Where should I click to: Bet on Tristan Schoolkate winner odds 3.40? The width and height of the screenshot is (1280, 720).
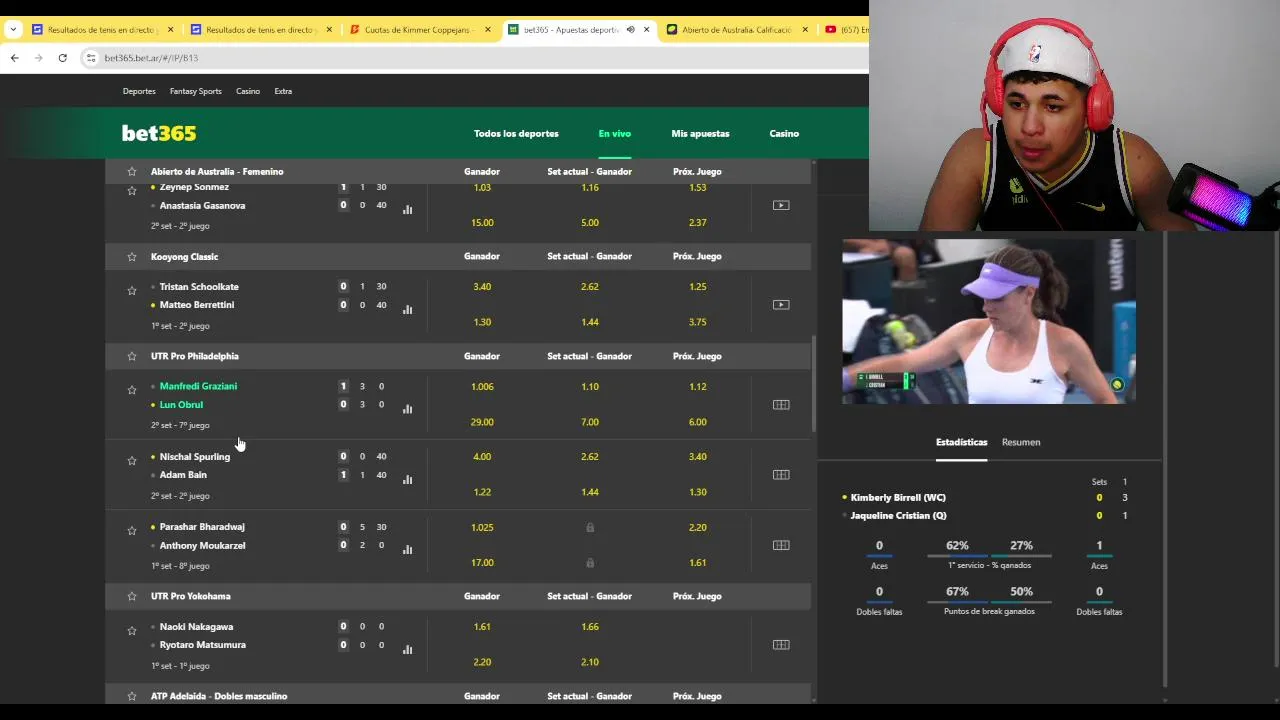pyautogui.click(x=482, y=287)
